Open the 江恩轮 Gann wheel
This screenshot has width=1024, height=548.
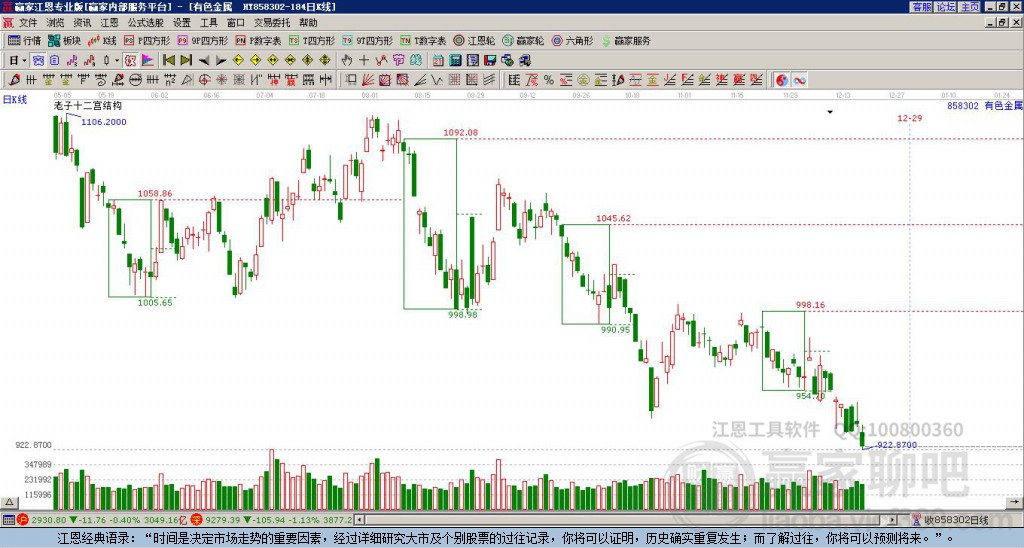pyautogui.click(x=475, y=40)
